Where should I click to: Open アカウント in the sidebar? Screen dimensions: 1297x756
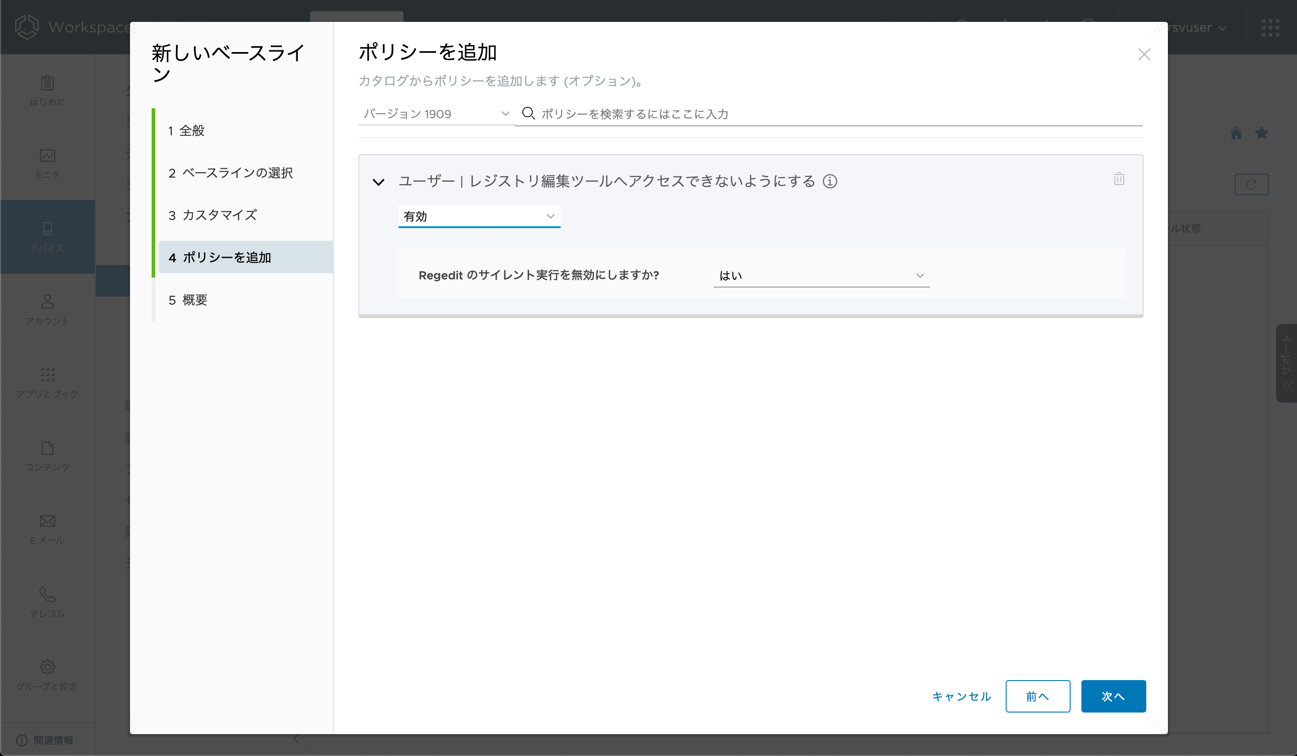tap(47, 310)
